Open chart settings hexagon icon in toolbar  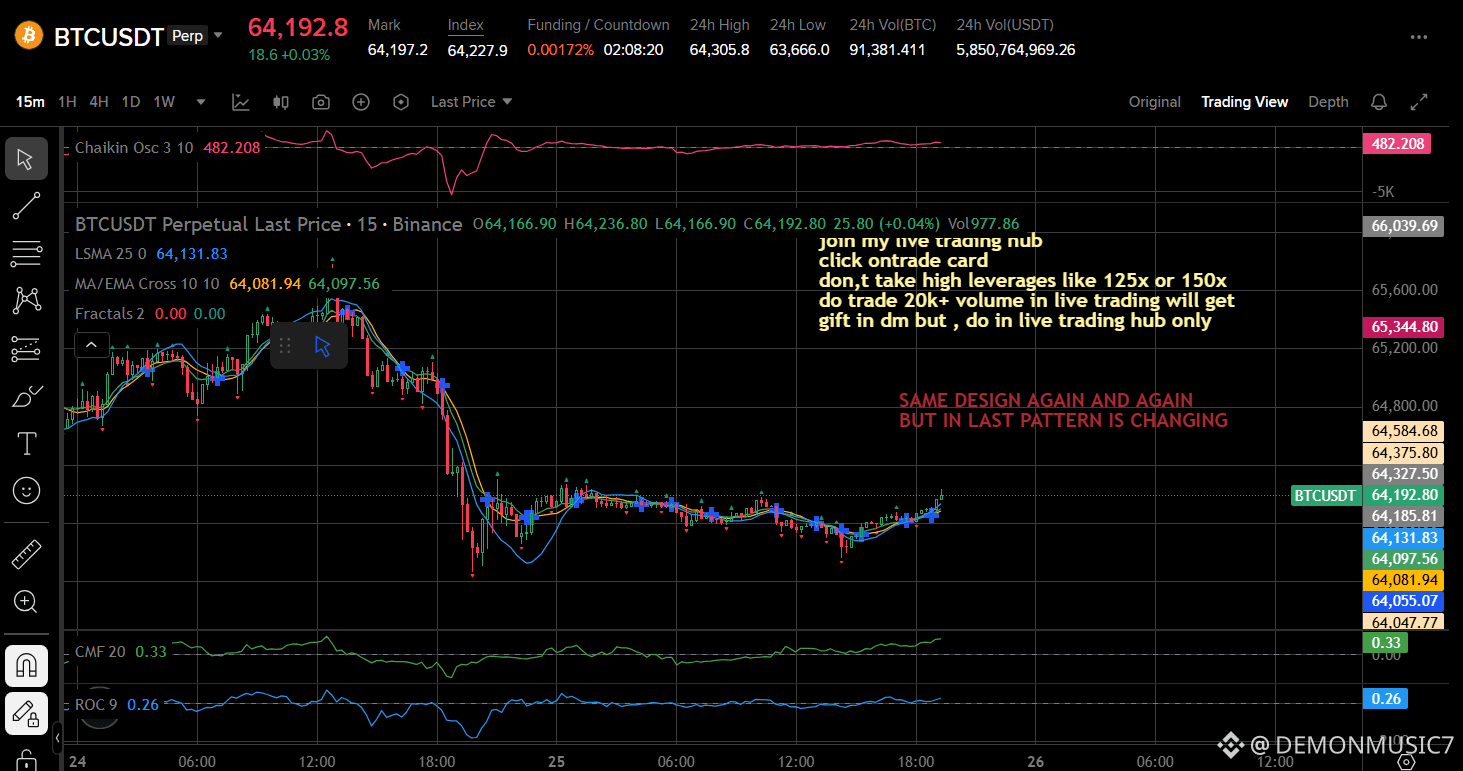click(401, 102)
